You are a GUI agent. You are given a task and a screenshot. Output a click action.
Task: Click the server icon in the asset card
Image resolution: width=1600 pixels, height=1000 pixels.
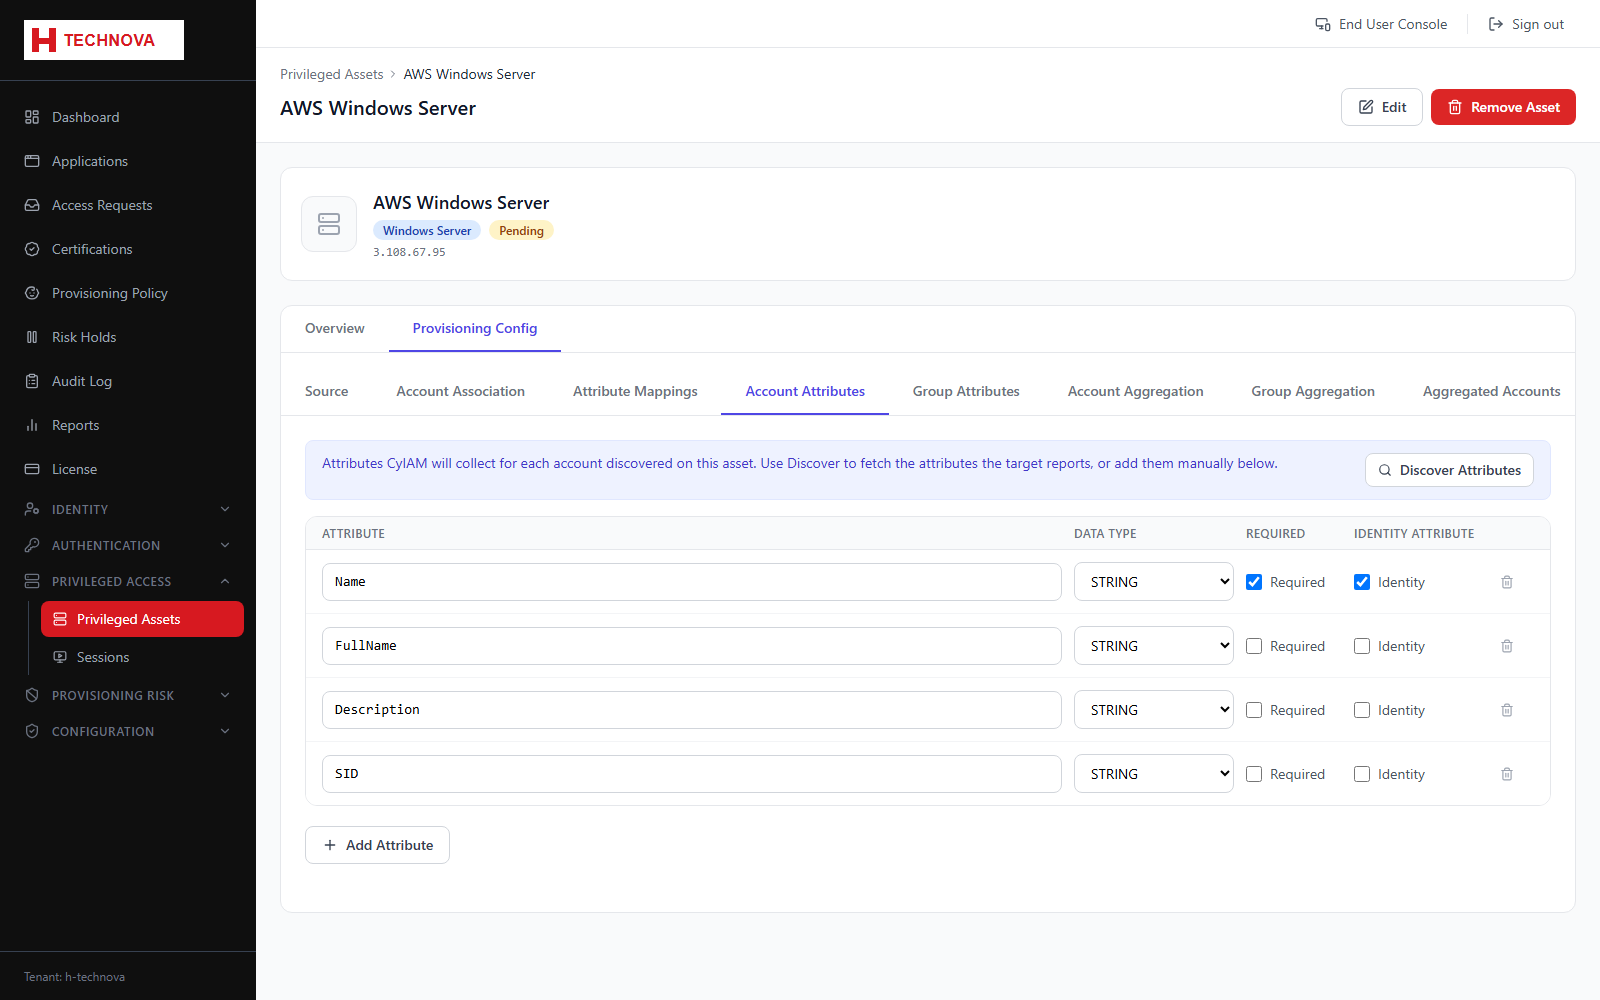pyautogui.click(x=329, y=224)
